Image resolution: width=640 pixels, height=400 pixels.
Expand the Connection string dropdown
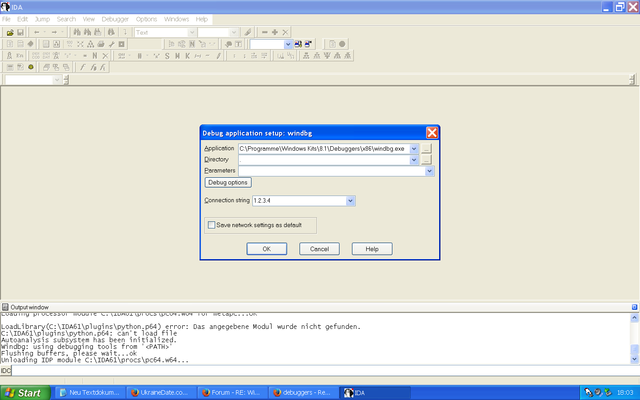[x=350, y=201]
